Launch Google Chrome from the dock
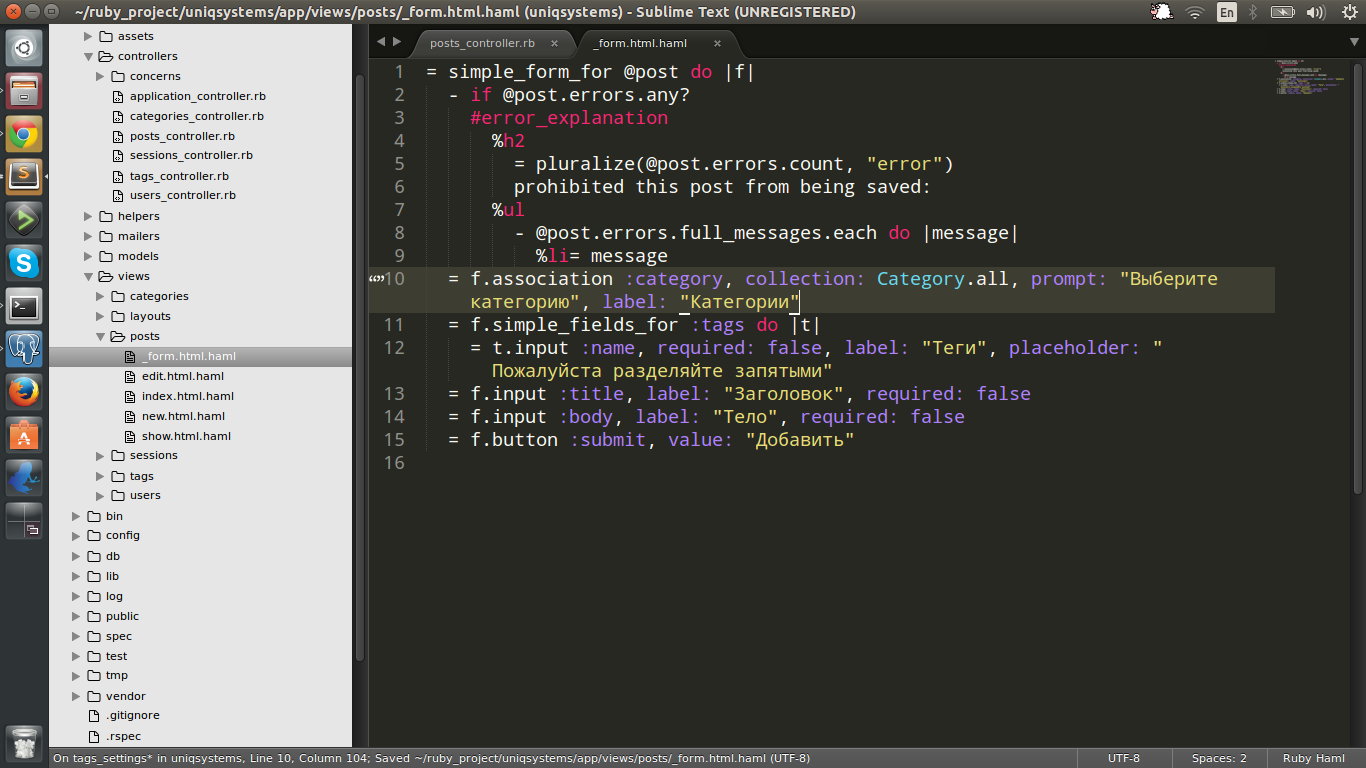Image resolution: width=1366 pixels, height=768 pixels. (24, 134)
